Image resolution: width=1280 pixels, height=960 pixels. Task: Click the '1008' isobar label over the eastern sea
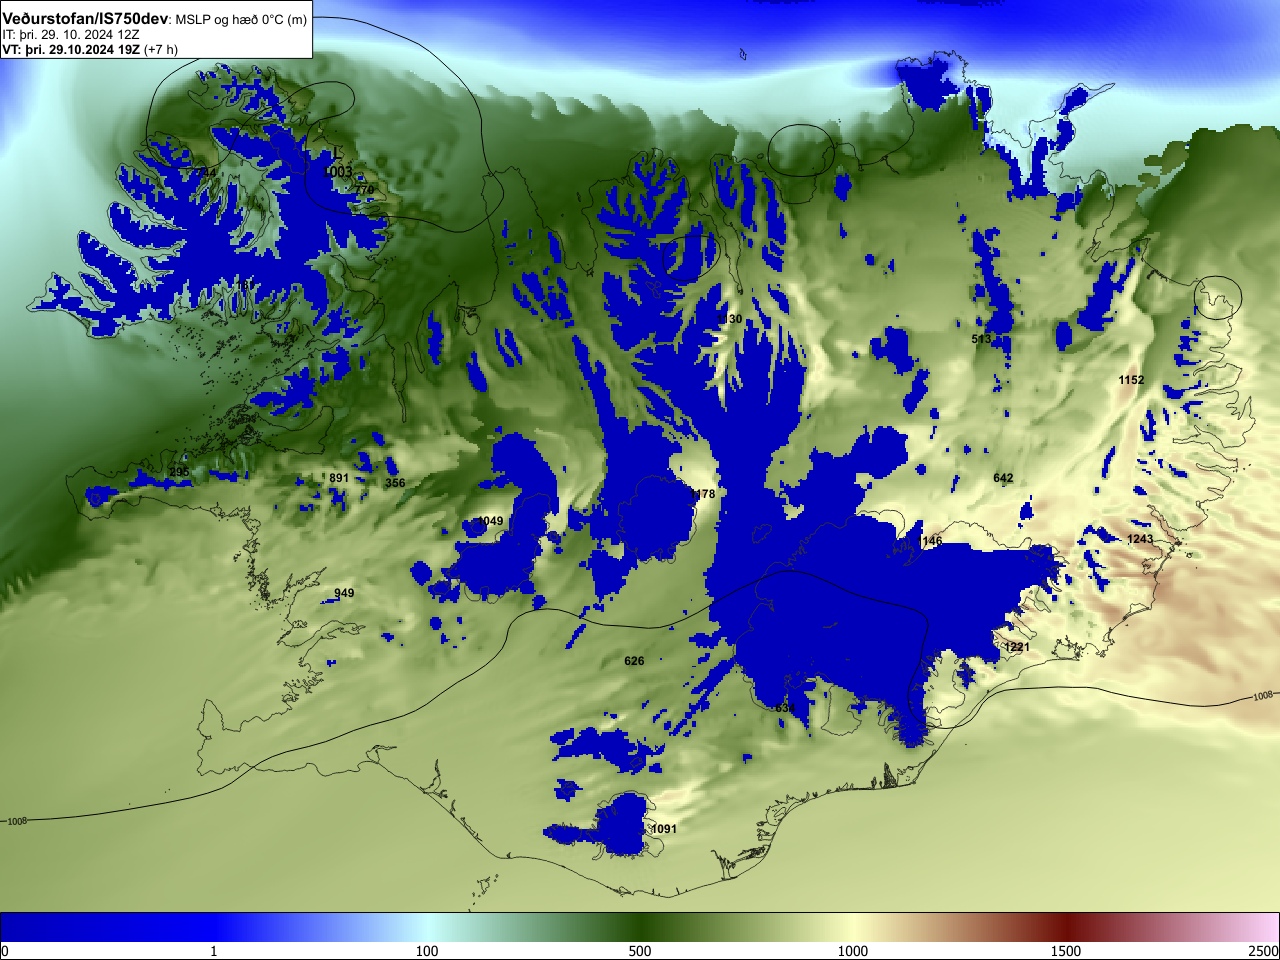pos(1263,695)
